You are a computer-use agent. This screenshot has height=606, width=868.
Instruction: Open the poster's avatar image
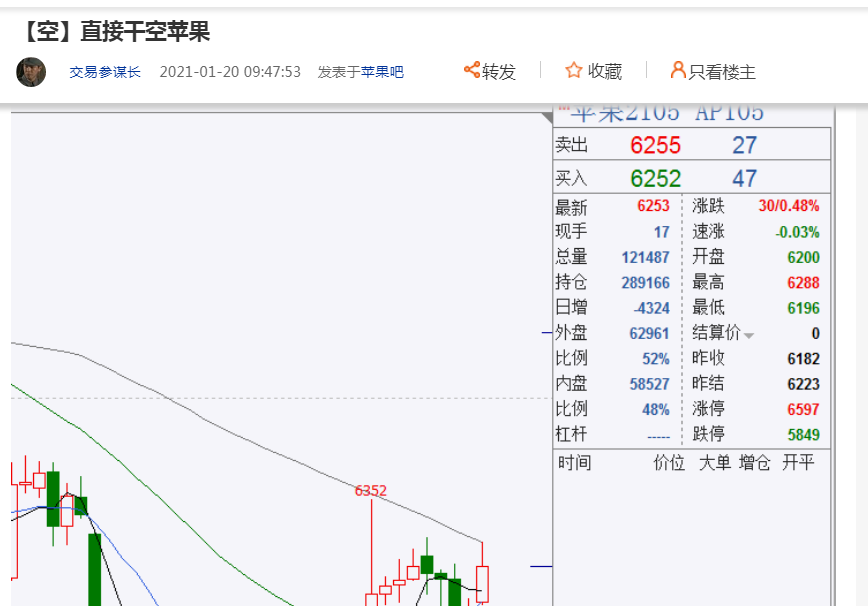click(x=31, y=72)
